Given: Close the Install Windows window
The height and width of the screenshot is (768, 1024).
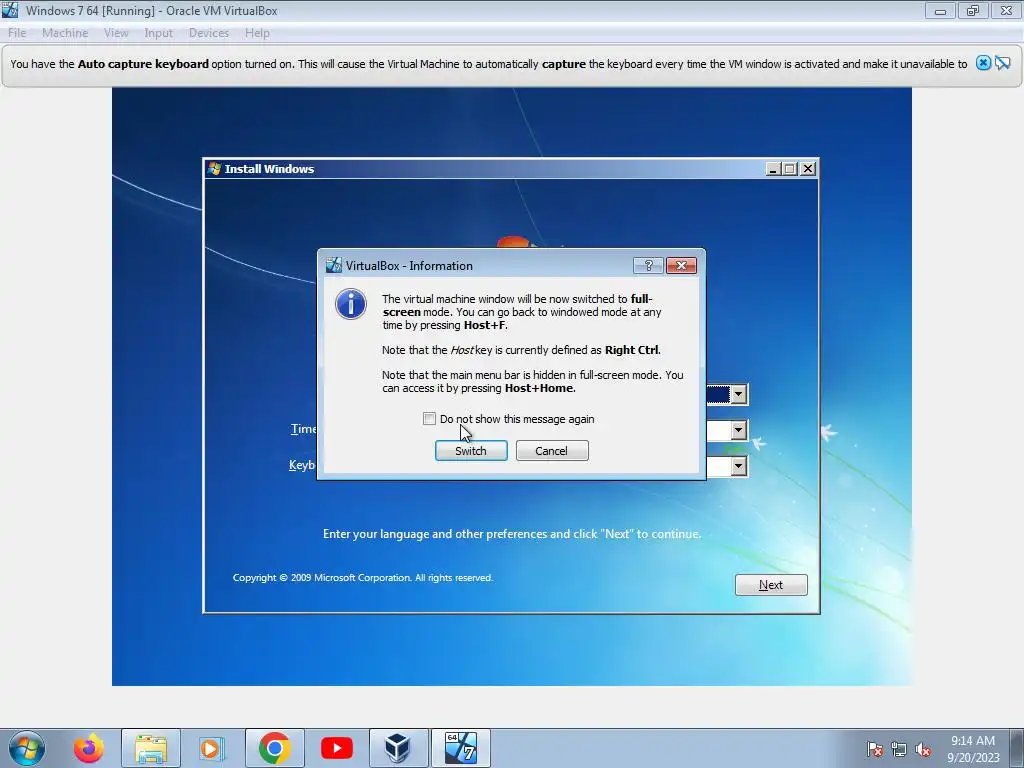Looking at the screenshot, I should pos(808,168).
